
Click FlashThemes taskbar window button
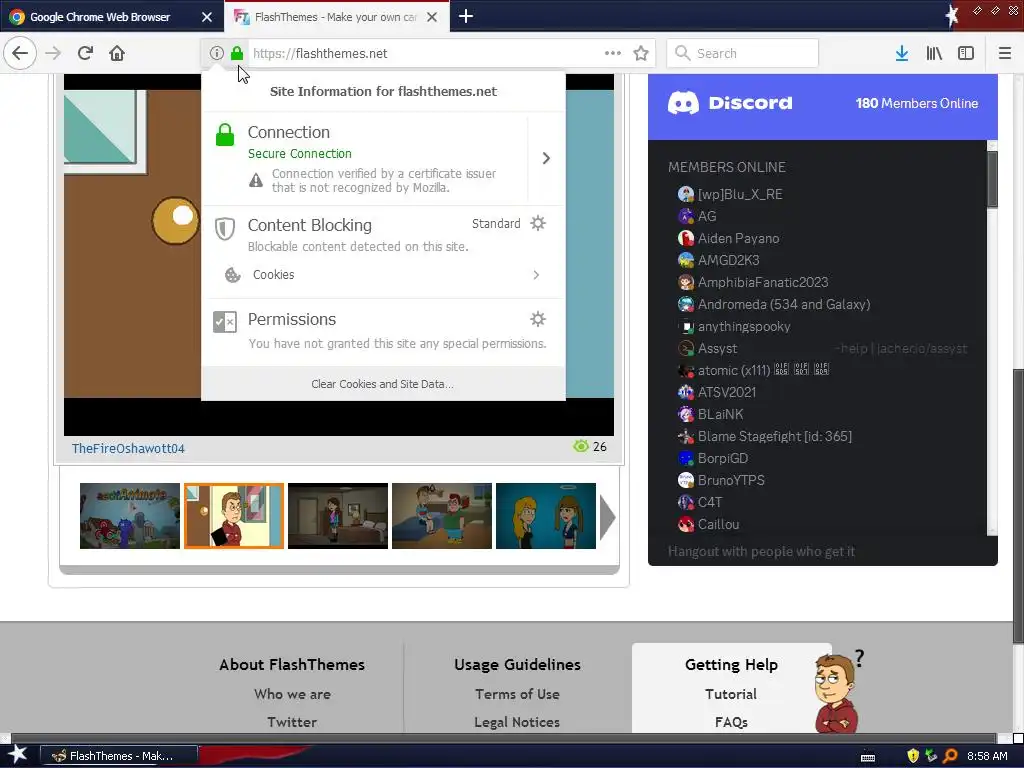pos(120,756)
